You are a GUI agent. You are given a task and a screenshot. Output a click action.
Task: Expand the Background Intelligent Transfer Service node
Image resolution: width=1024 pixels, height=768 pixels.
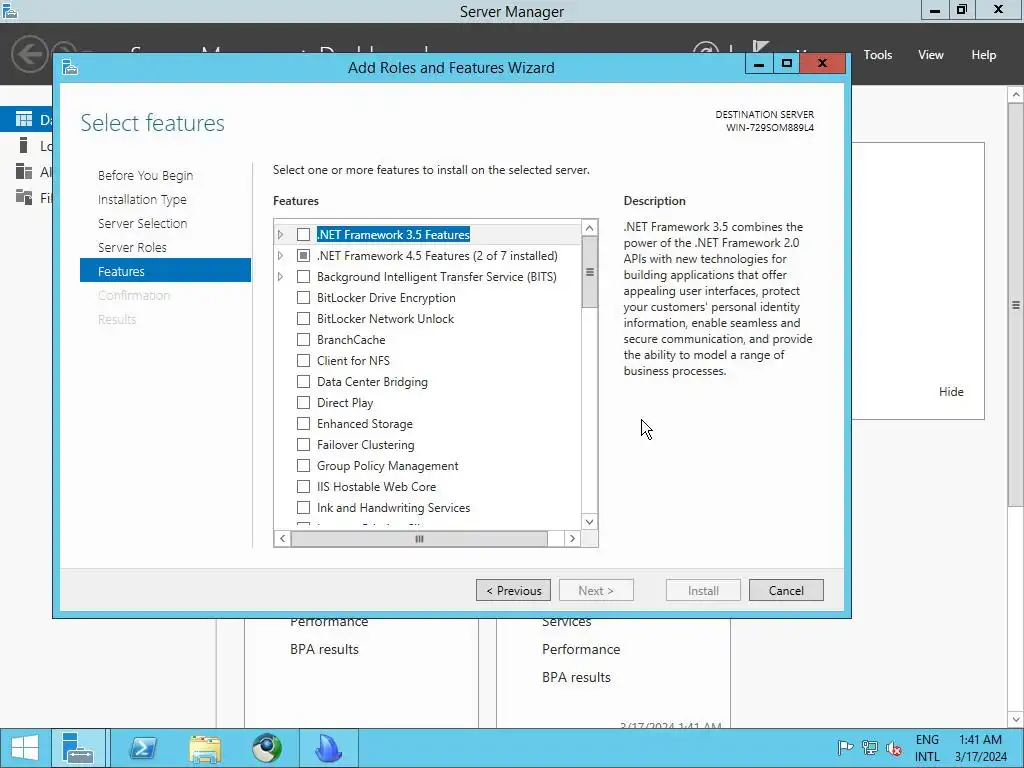(x=281, y=276)
